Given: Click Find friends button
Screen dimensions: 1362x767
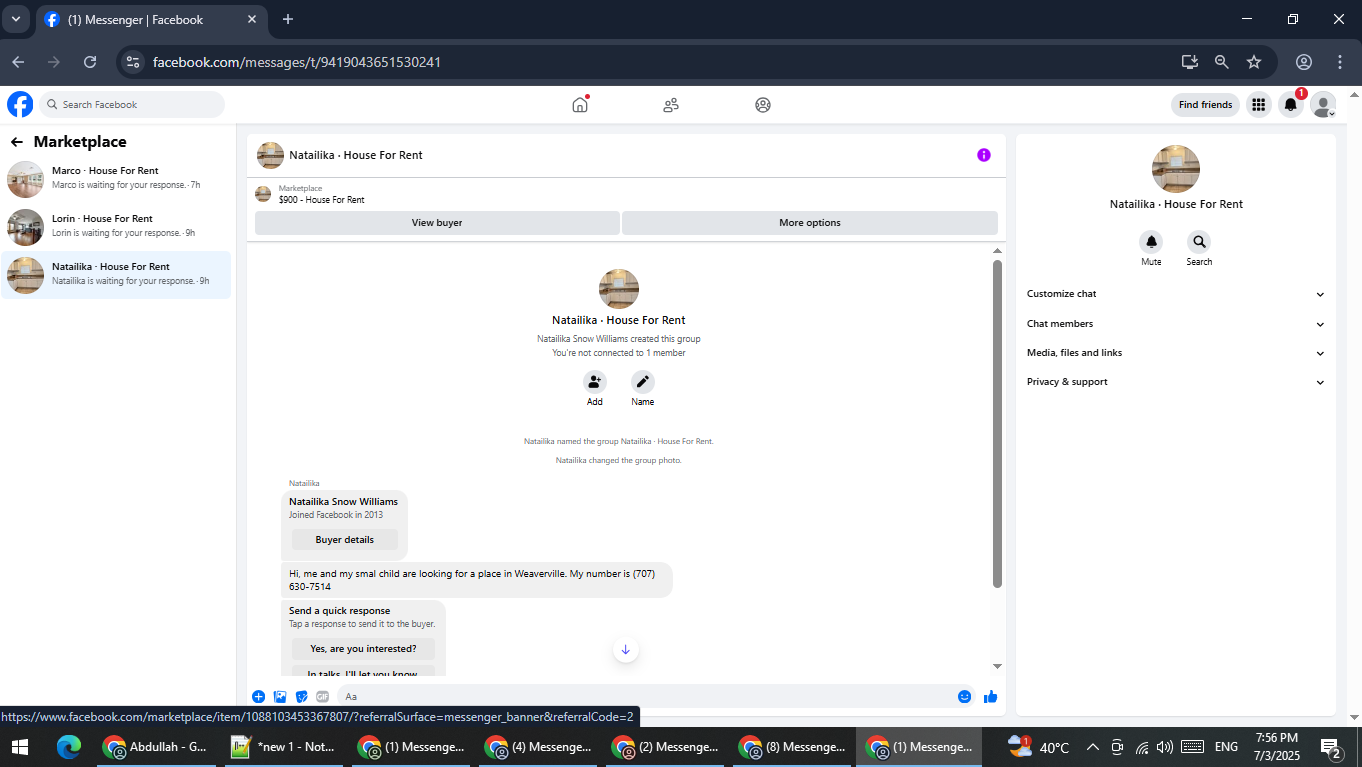Looking at the screenshot, I should (1205, 105).
